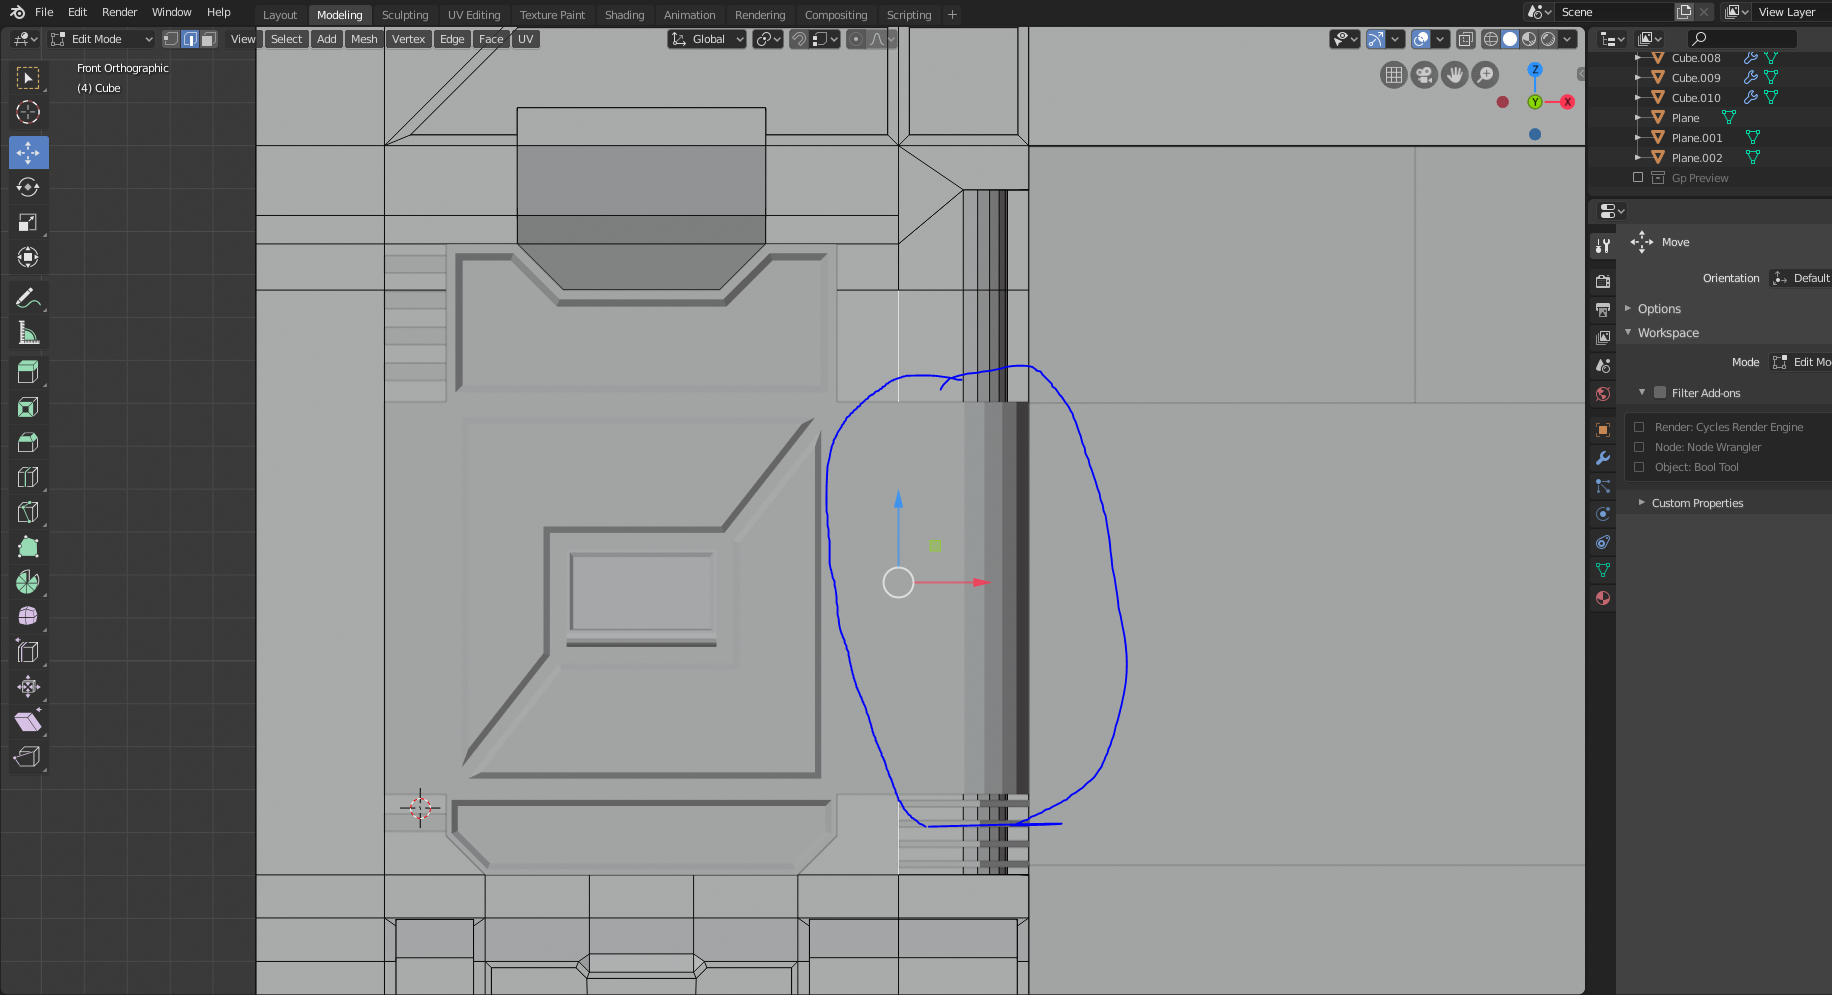1832x995 pixels.
Task: Open the Modifier properties tab
Action: [1603, 458]
